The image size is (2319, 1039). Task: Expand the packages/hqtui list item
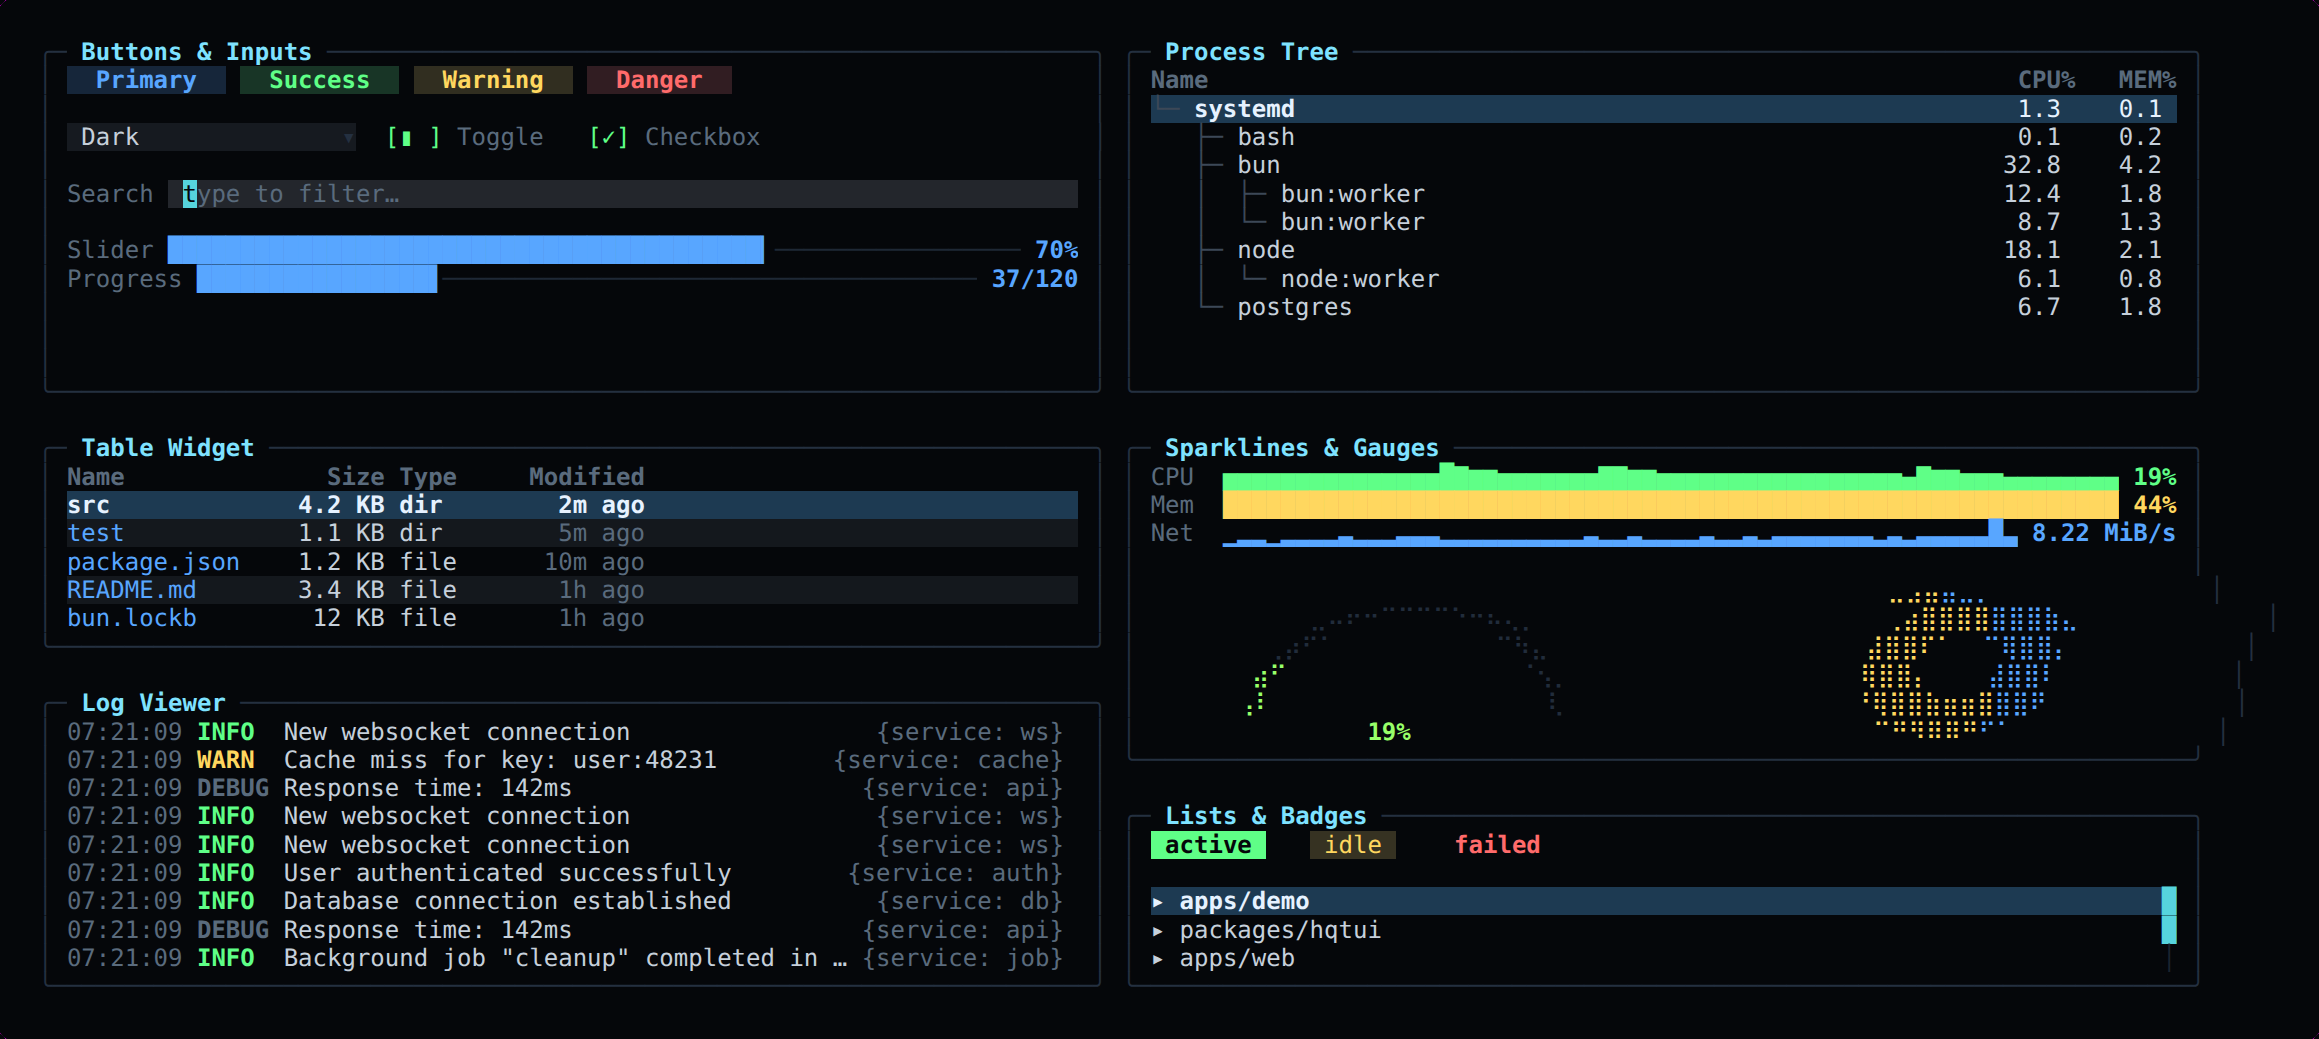pos(1656,930)
